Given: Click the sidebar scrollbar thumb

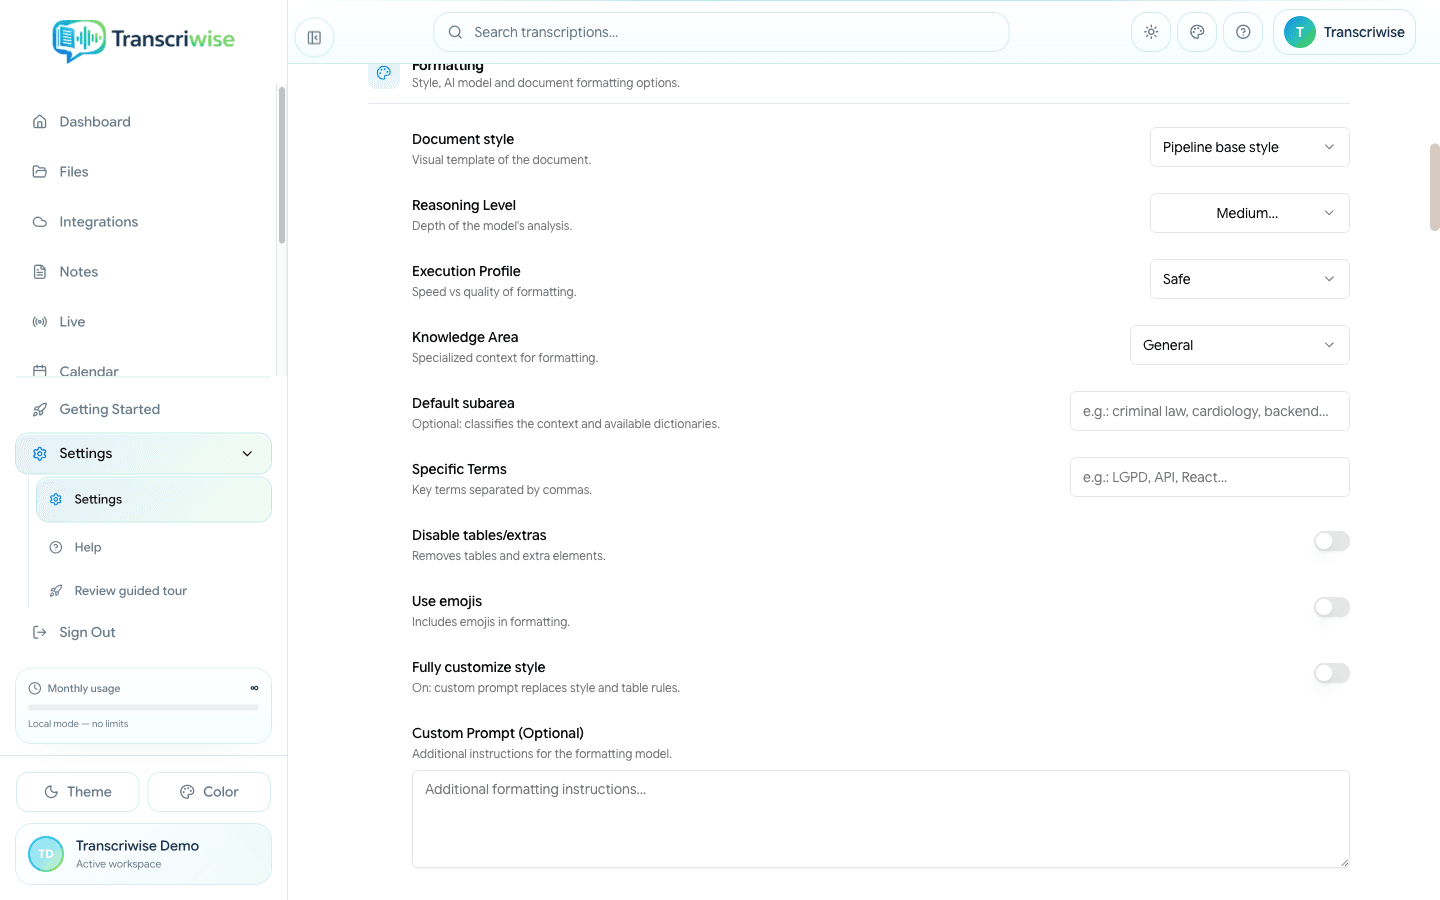Looking at the screenshot, I should tap(282, 165).
